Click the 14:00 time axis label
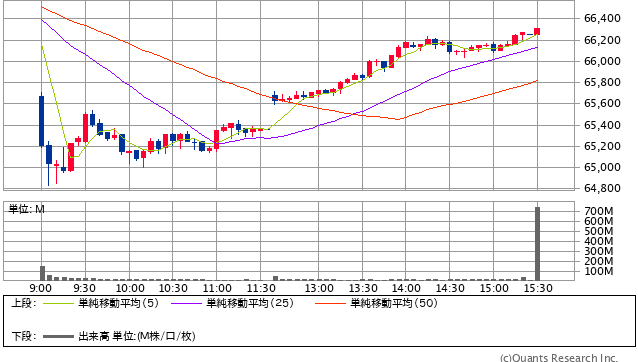 tap(406, 288)
